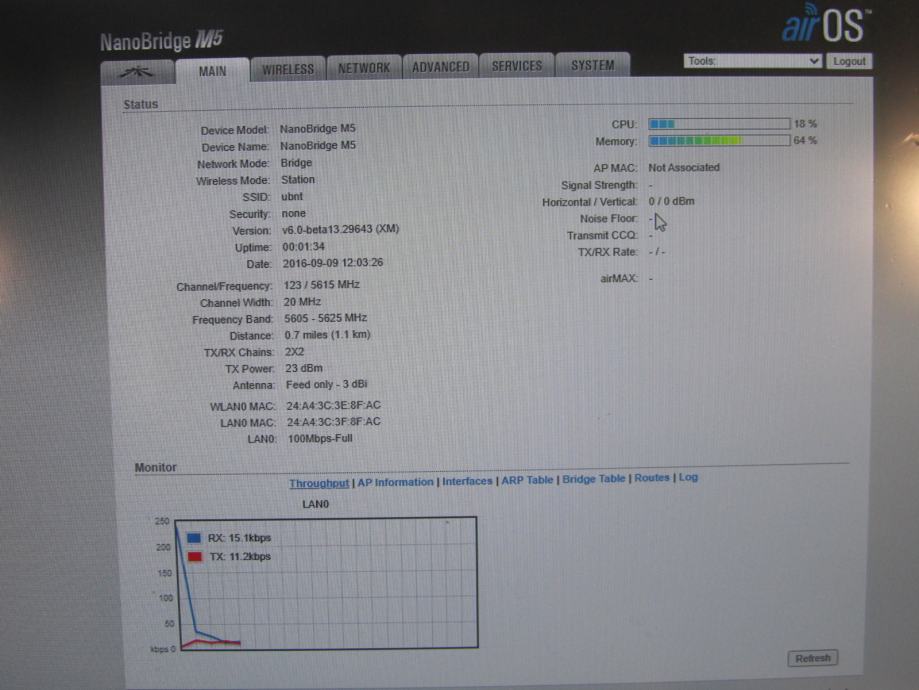Image resolution: width=919 pixels, height=690 pixels.
Task: Click the airOS logo
Action: 826,25
